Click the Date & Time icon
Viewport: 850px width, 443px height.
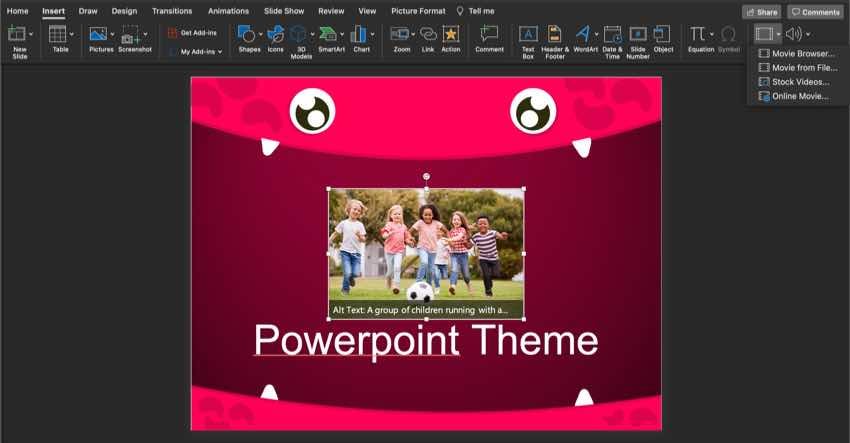point(612,34)
